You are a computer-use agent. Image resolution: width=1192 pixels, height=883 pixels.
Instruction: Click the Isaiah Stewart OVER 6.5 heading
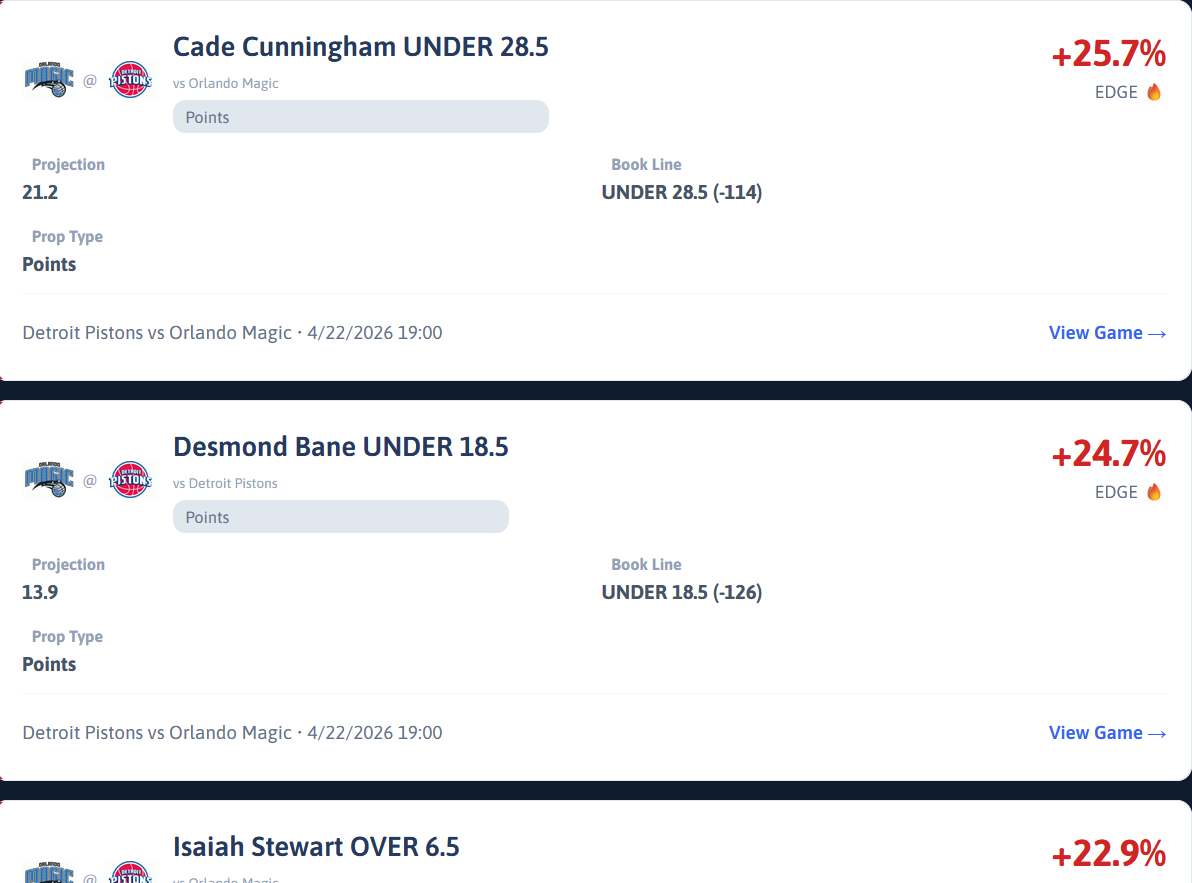(x=316, y=847)
